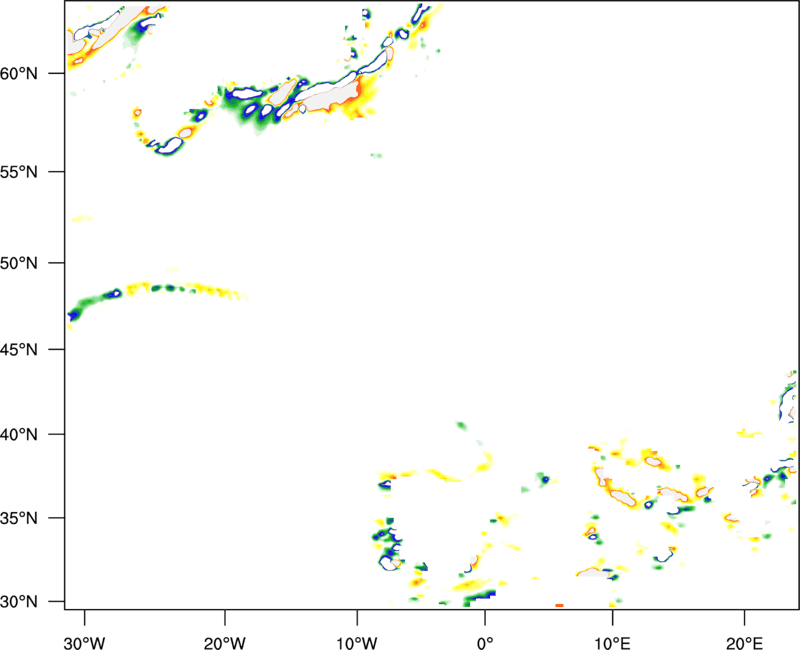Click the 10°W longitude label
The width and height of the screenshot is (800, 650).
click(x=357, y=643)
